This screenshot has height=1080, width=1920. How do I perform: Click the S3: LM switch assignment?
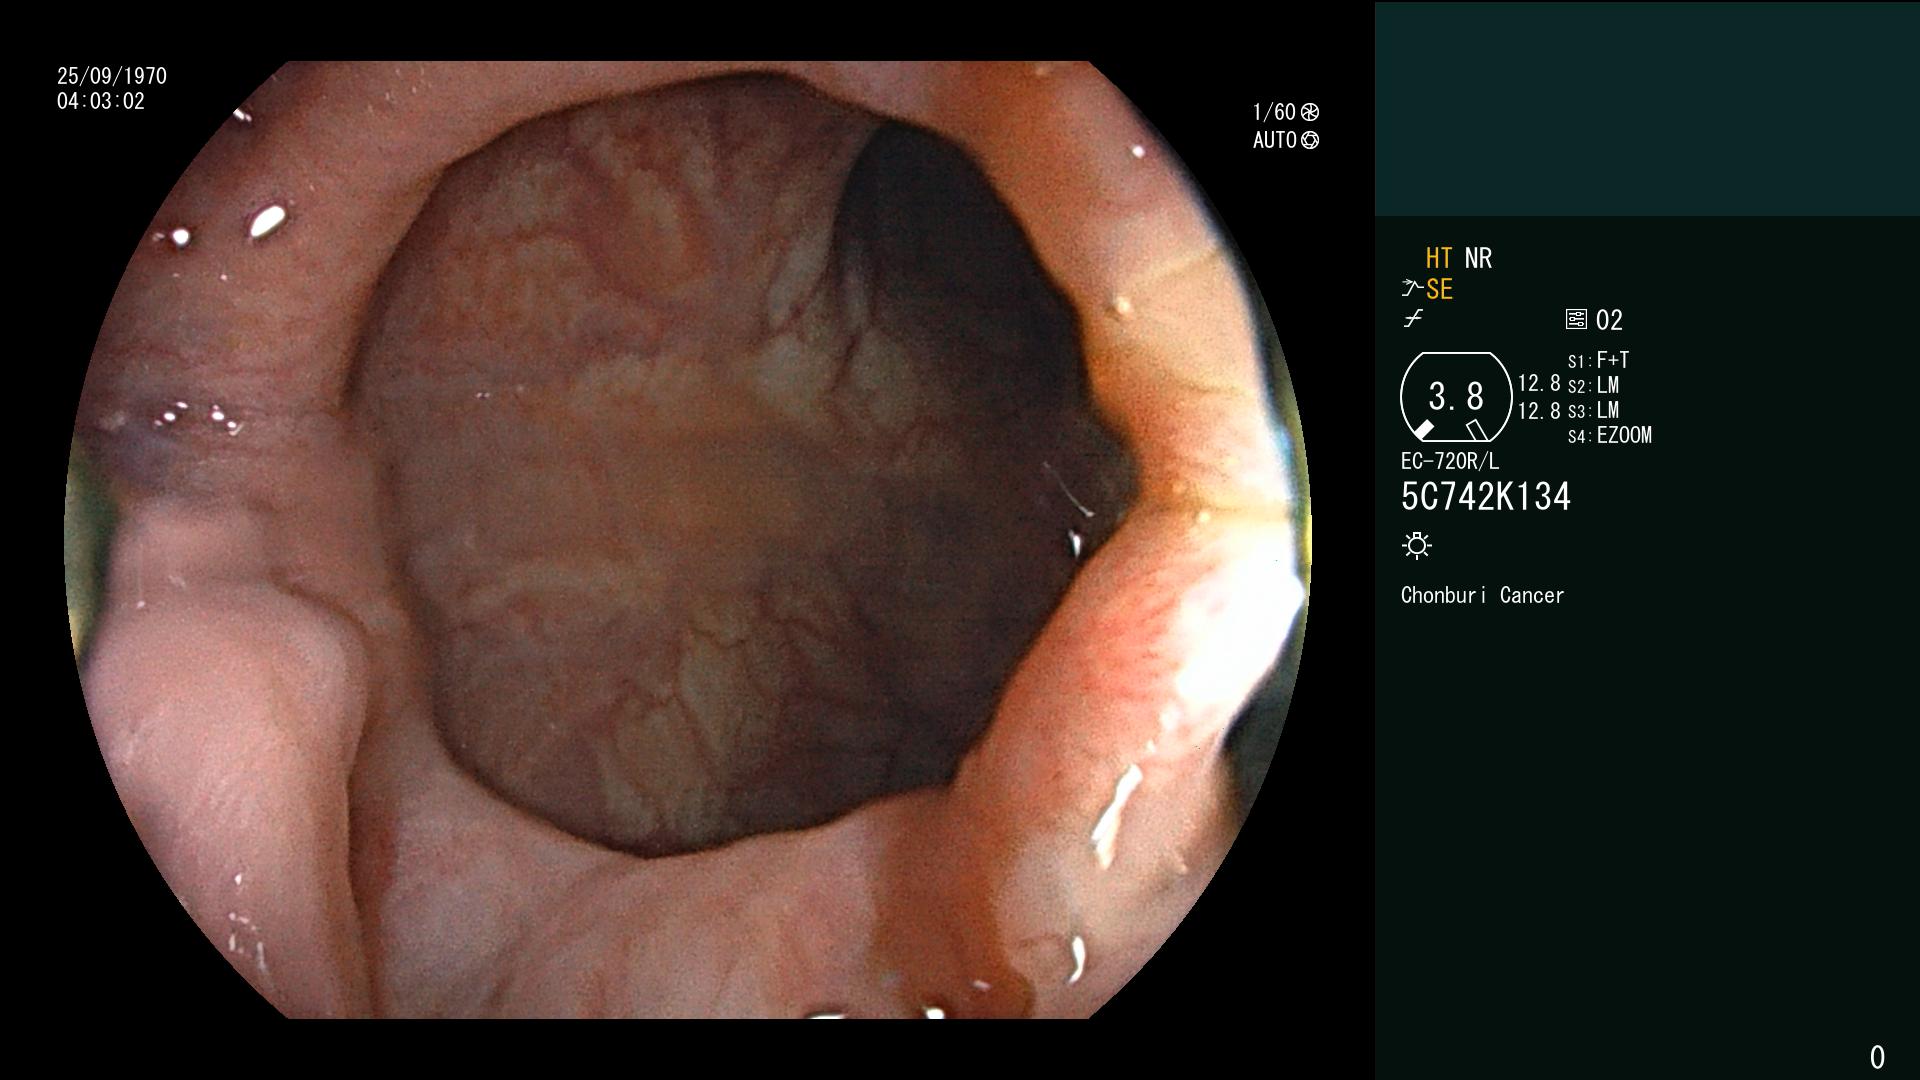(1593, 410)
